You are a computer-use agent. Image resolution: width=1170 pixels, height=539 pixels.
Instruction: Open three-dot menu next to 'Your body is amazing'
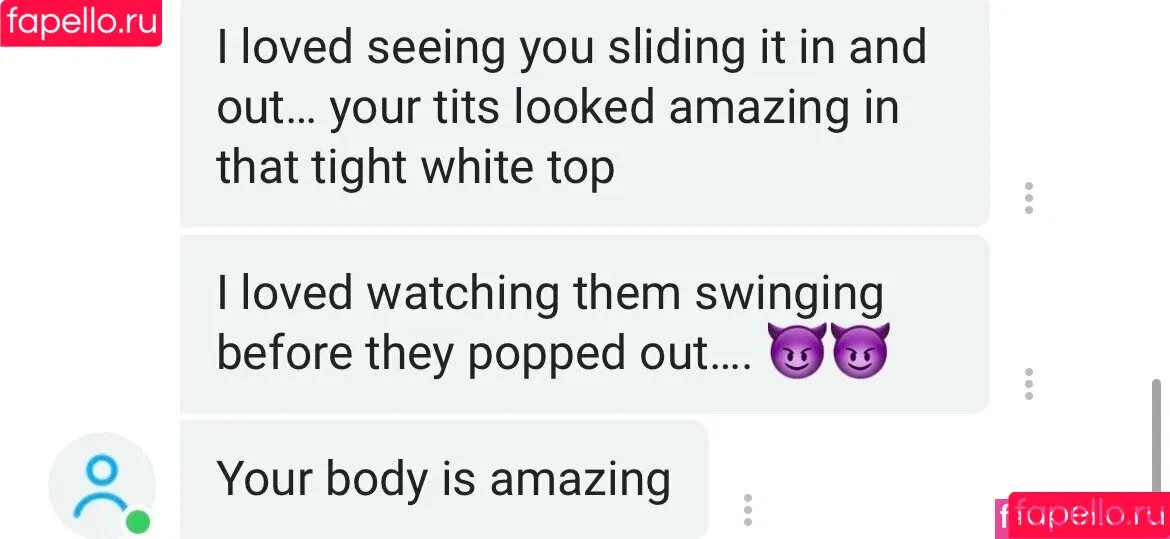(748, 509)
